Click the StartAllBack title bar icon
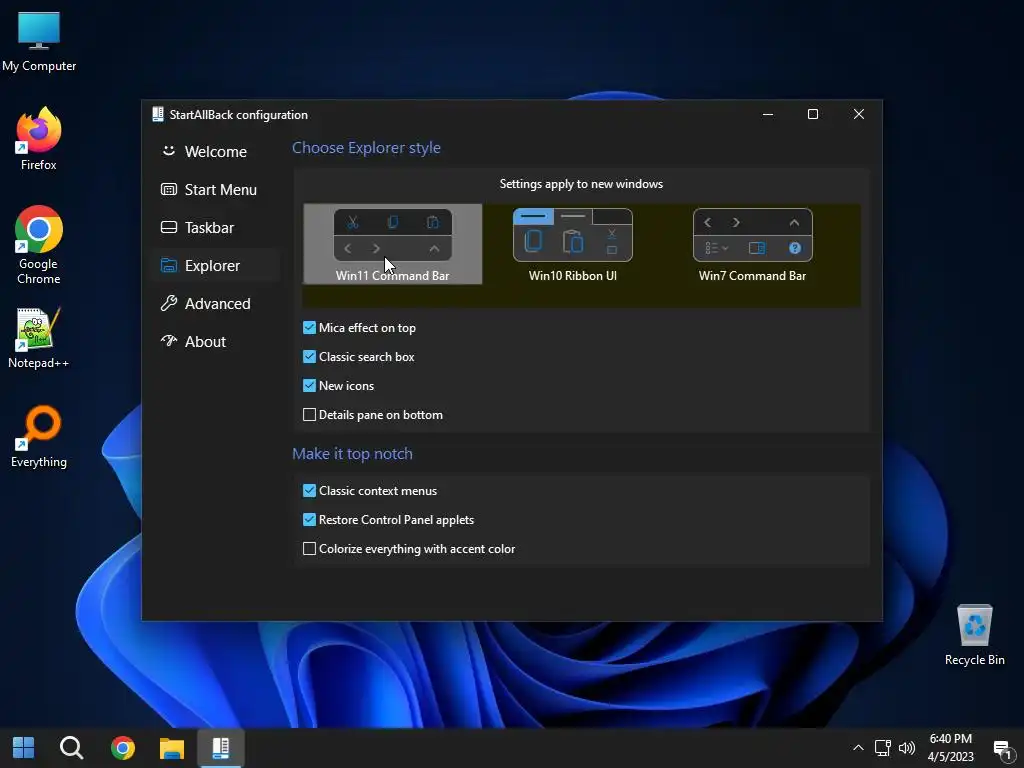The image size is (1024, 768). 157,114
